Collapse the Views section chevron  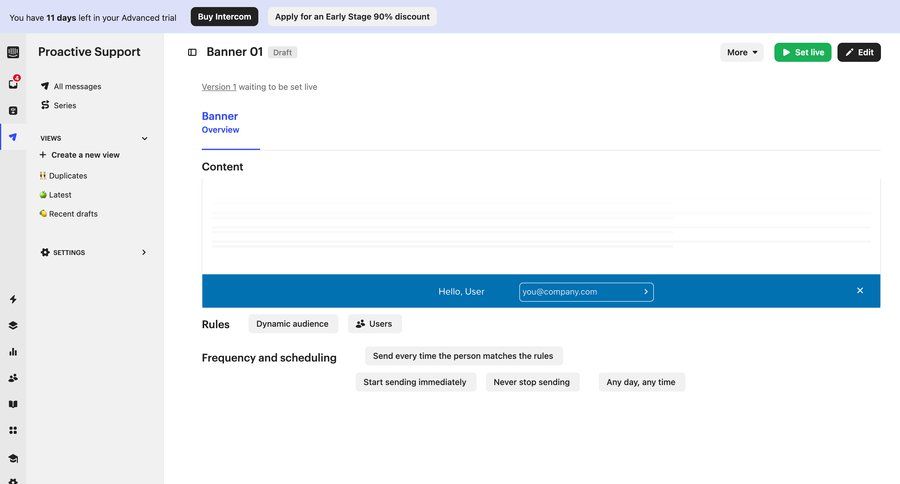click(x=145, y=138)
